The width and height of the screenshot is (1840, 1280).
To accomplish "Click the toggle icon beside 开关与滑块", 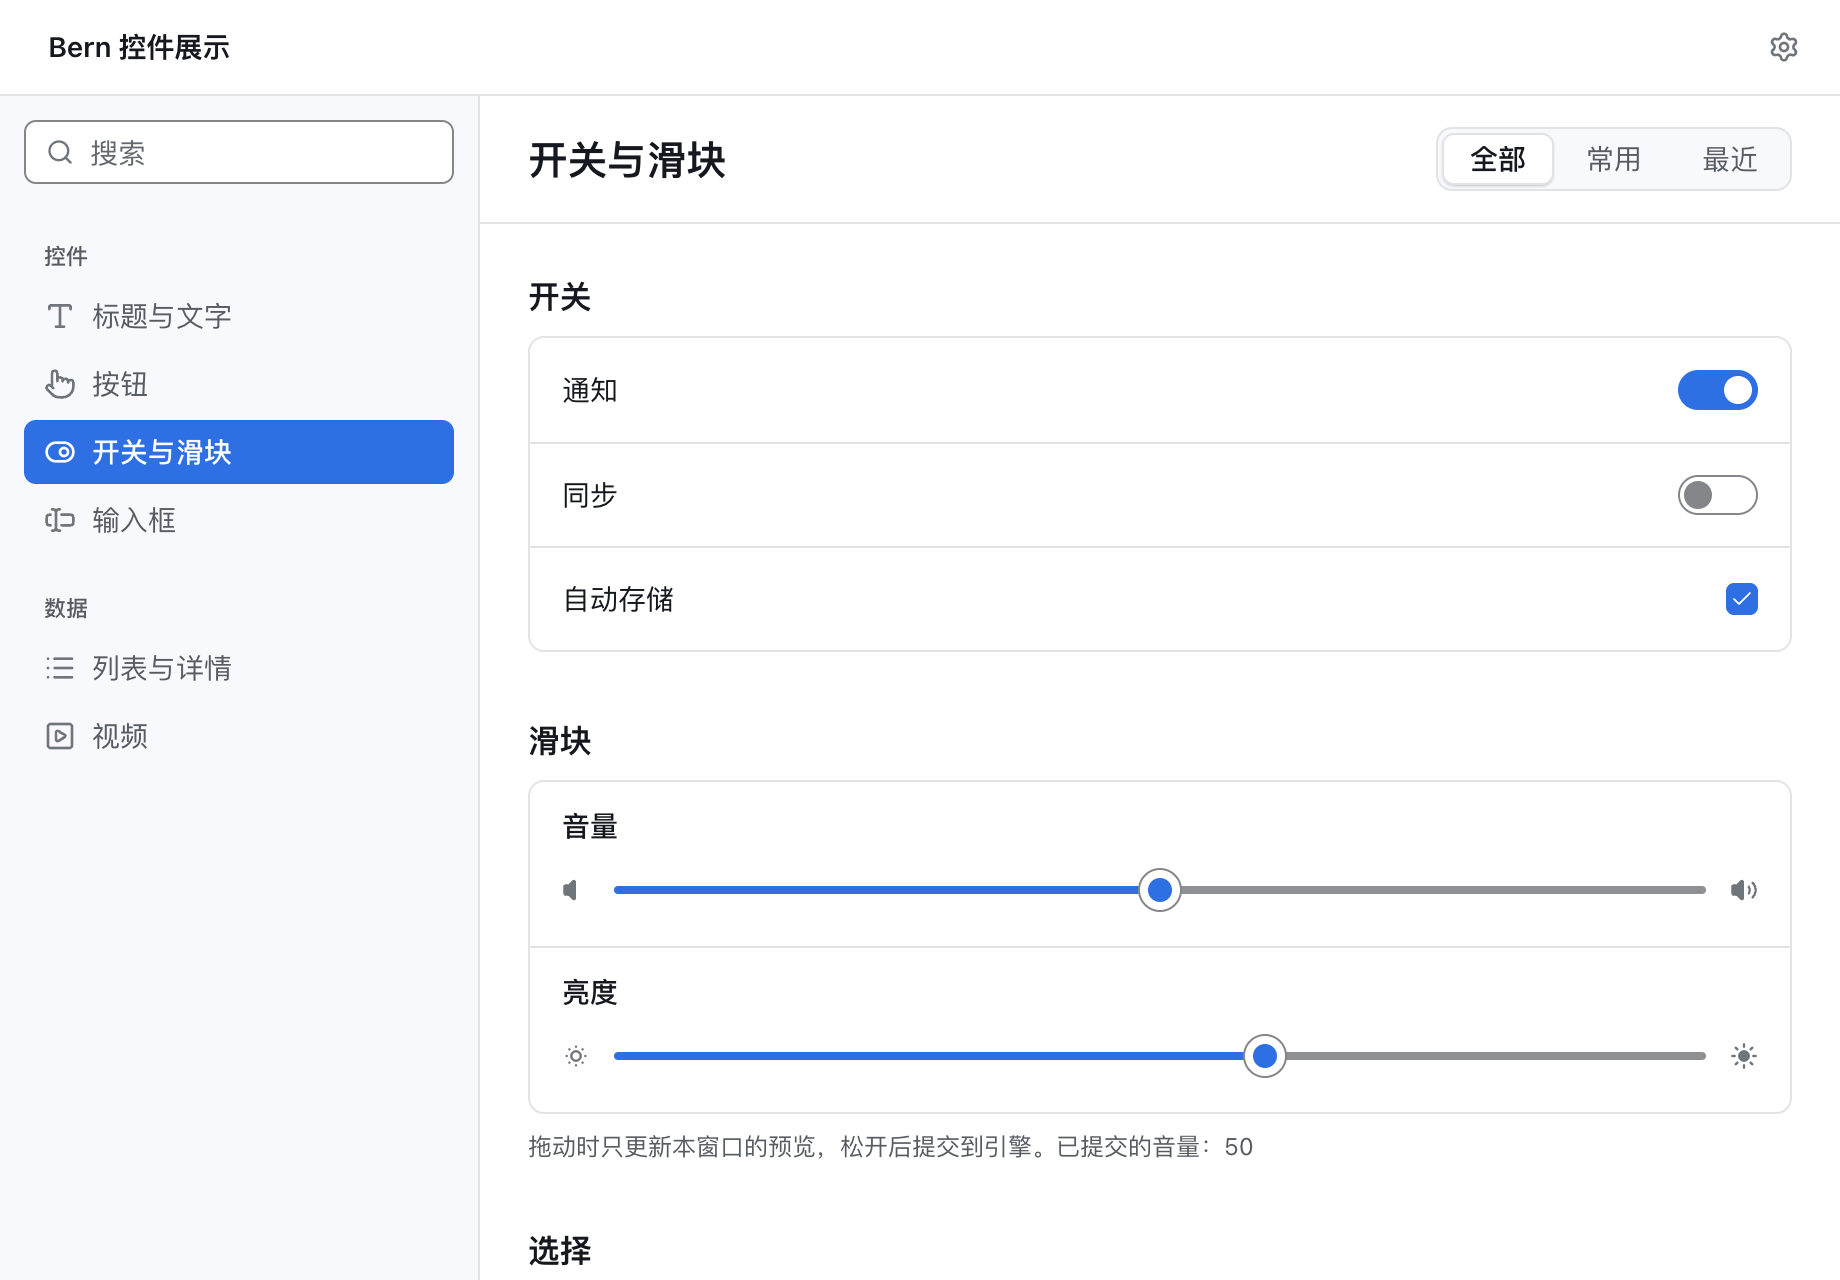I will click(60, 452).
